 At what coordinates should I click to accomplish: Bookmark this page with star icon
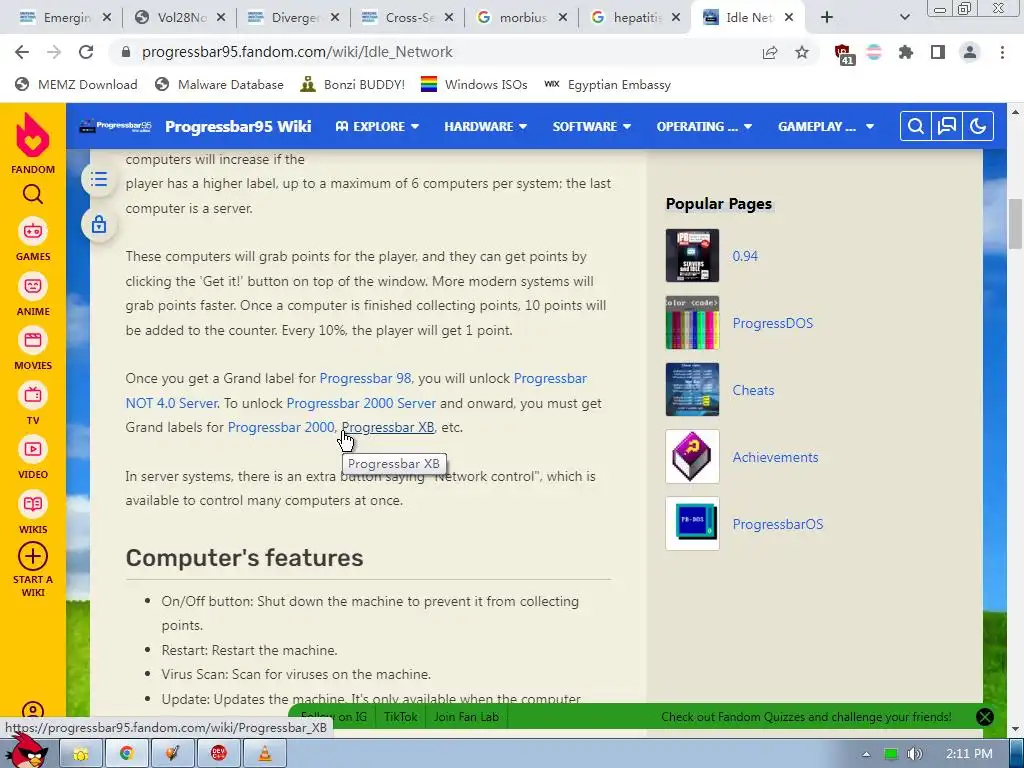(x=802, y=52)
